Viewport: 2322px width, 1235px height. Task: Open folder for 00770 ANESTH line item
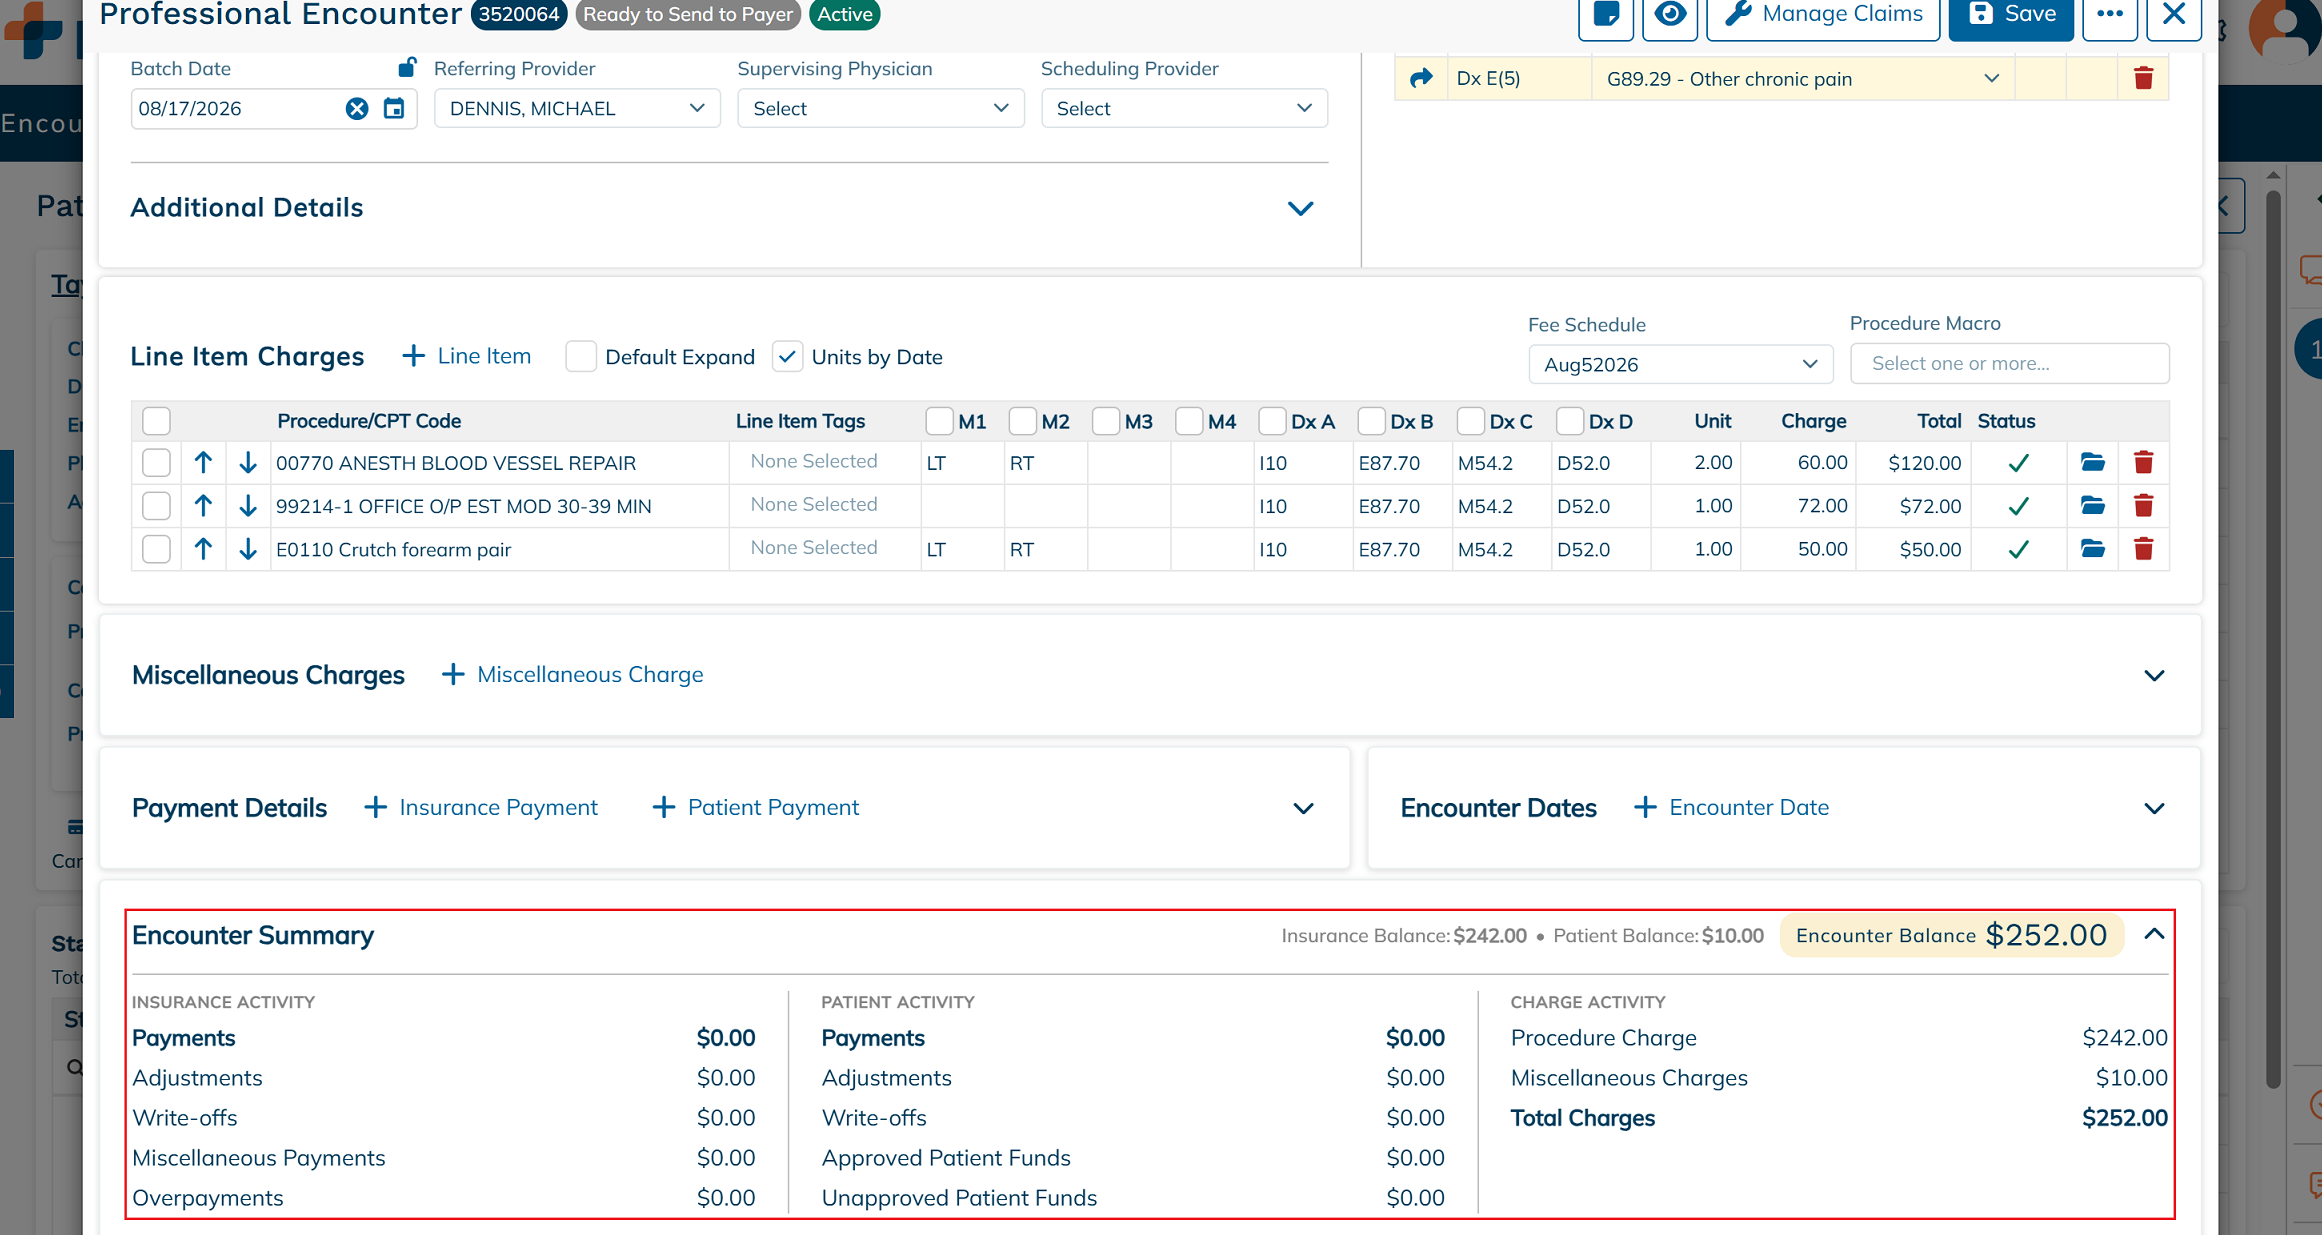tap(2092, 462)
